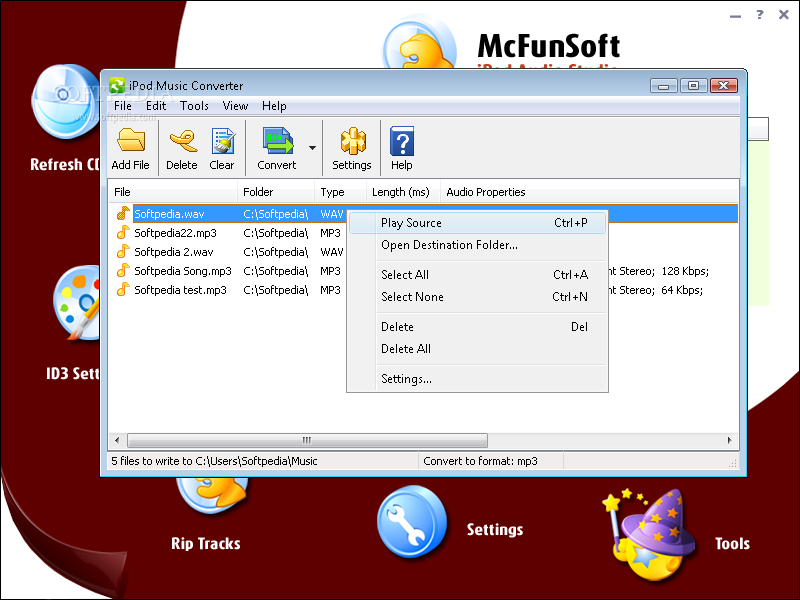Open the View menu
Image resolution: width=800 pixels, height=600 pixels.
pos(235,106)
